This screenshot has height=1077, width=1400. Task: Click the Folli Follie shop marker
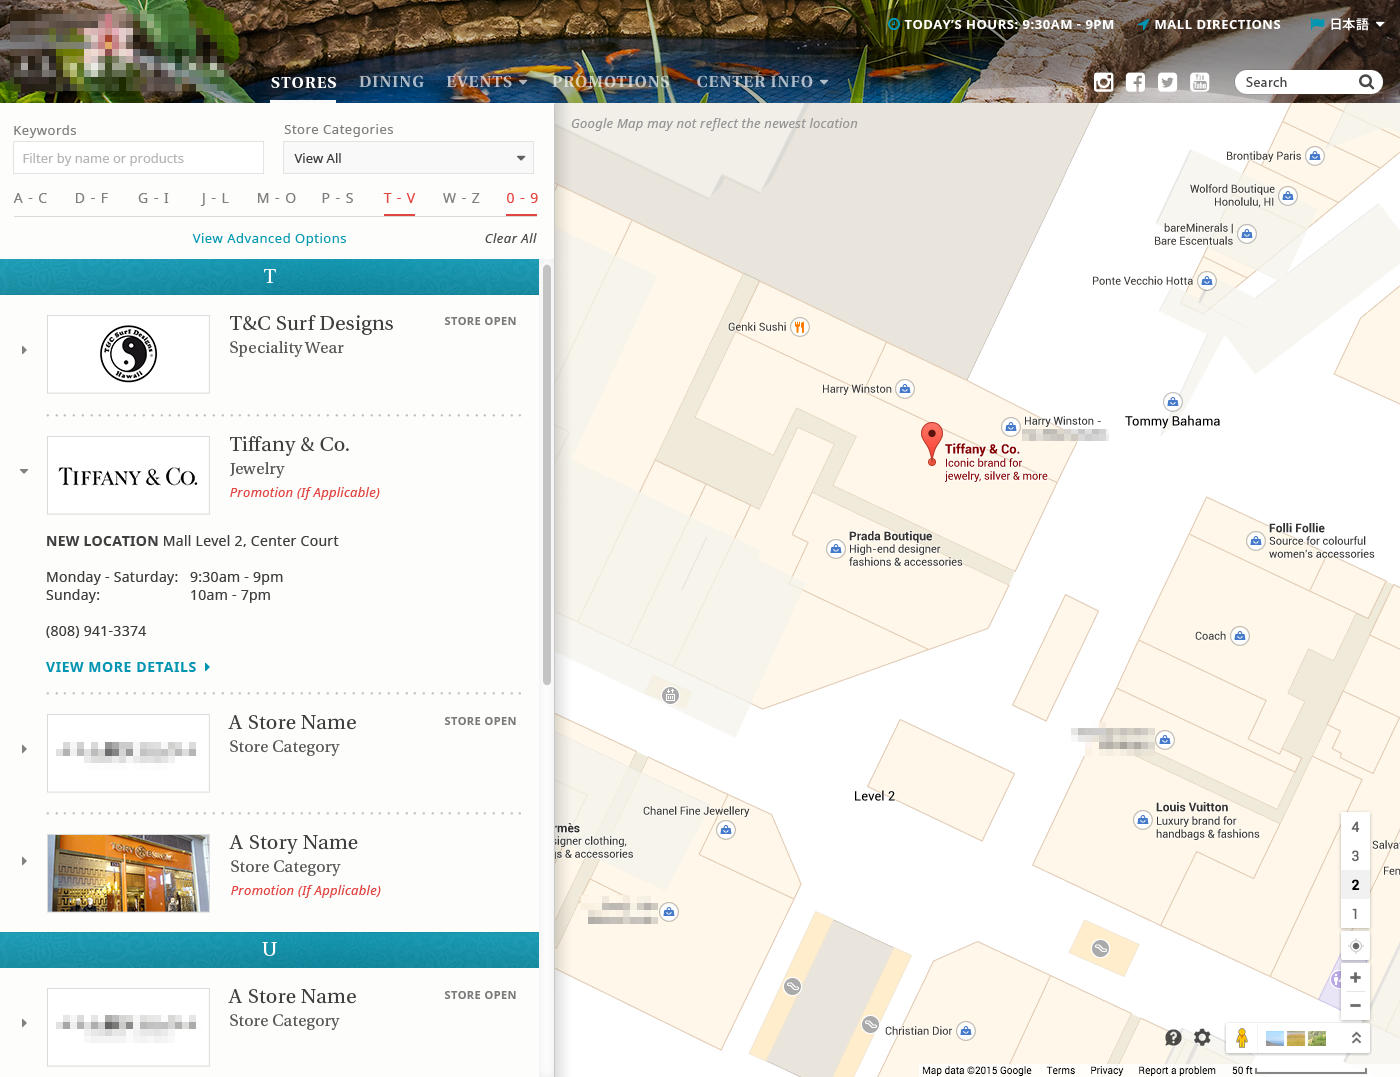point(1255,541)
